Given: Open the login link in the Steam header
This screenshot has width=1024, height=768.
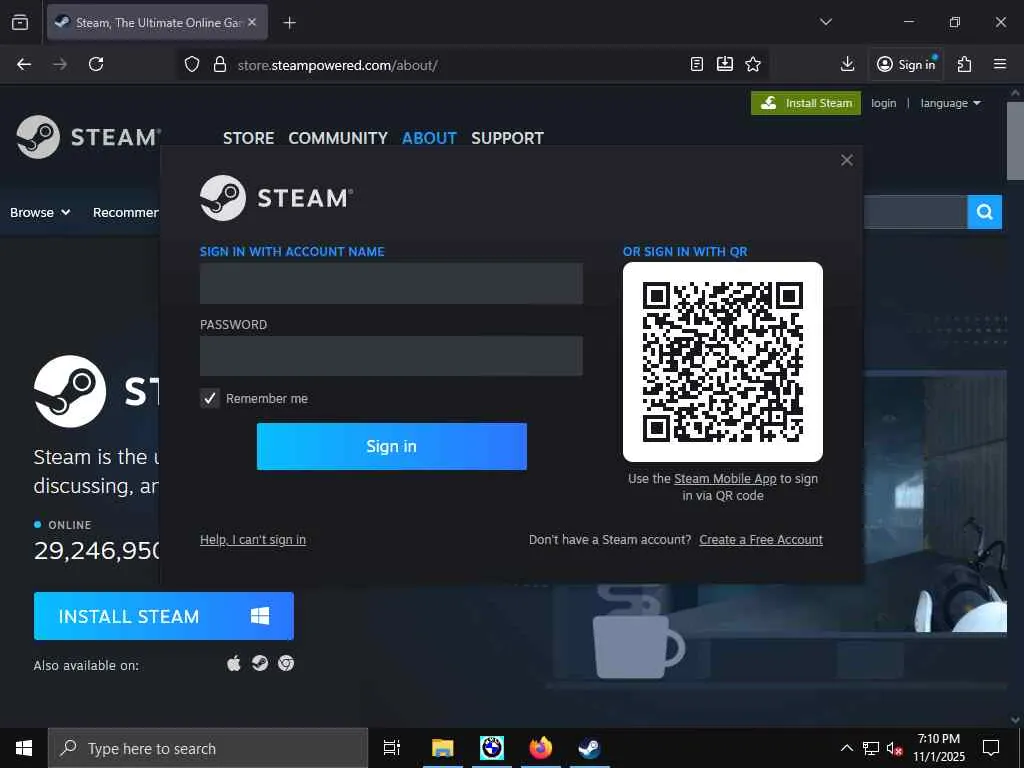Looking at the screenshot, I should pos(883,103).
